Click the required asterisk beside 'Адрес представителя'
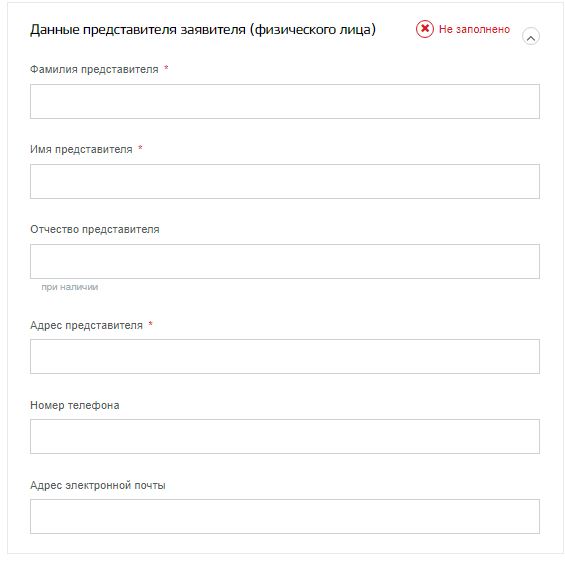 (x=150, y=323)
